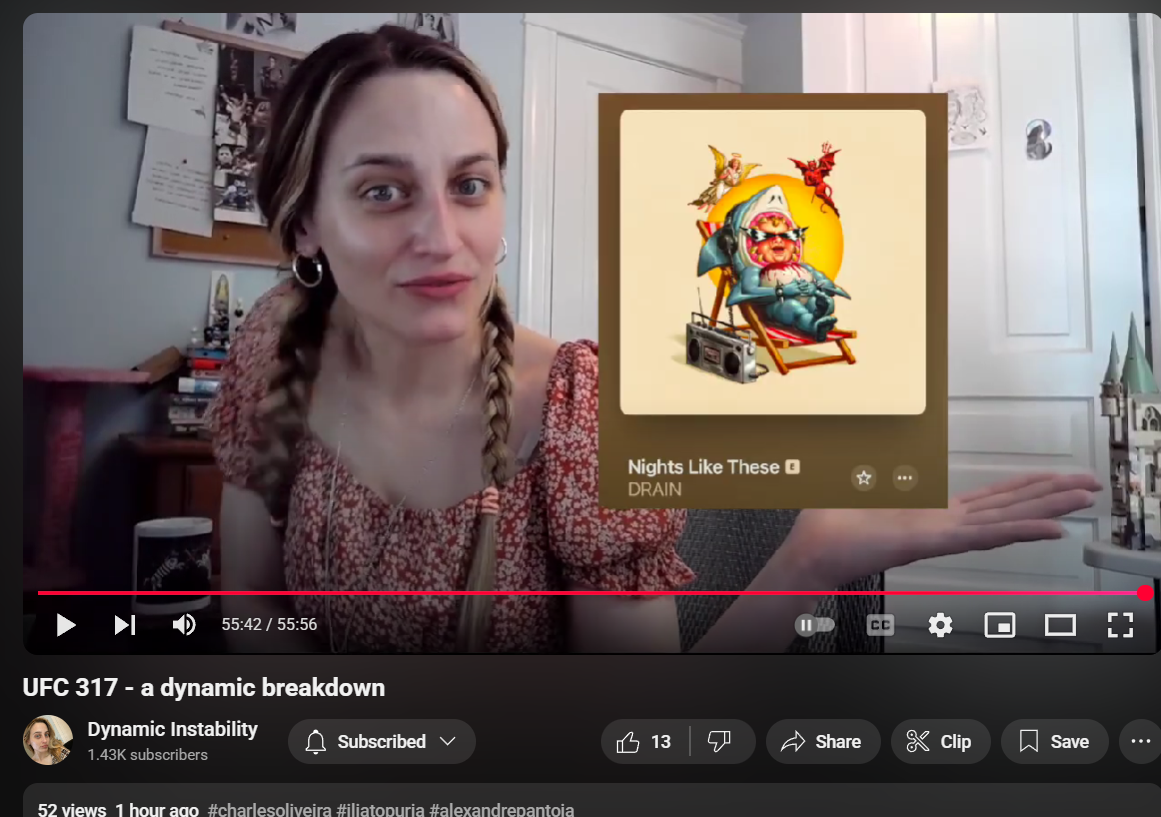The width and height of the screenshot is (1161, 817).
Task: Click the 'DRAIN' artist name
Action: [x=655, y=490]
